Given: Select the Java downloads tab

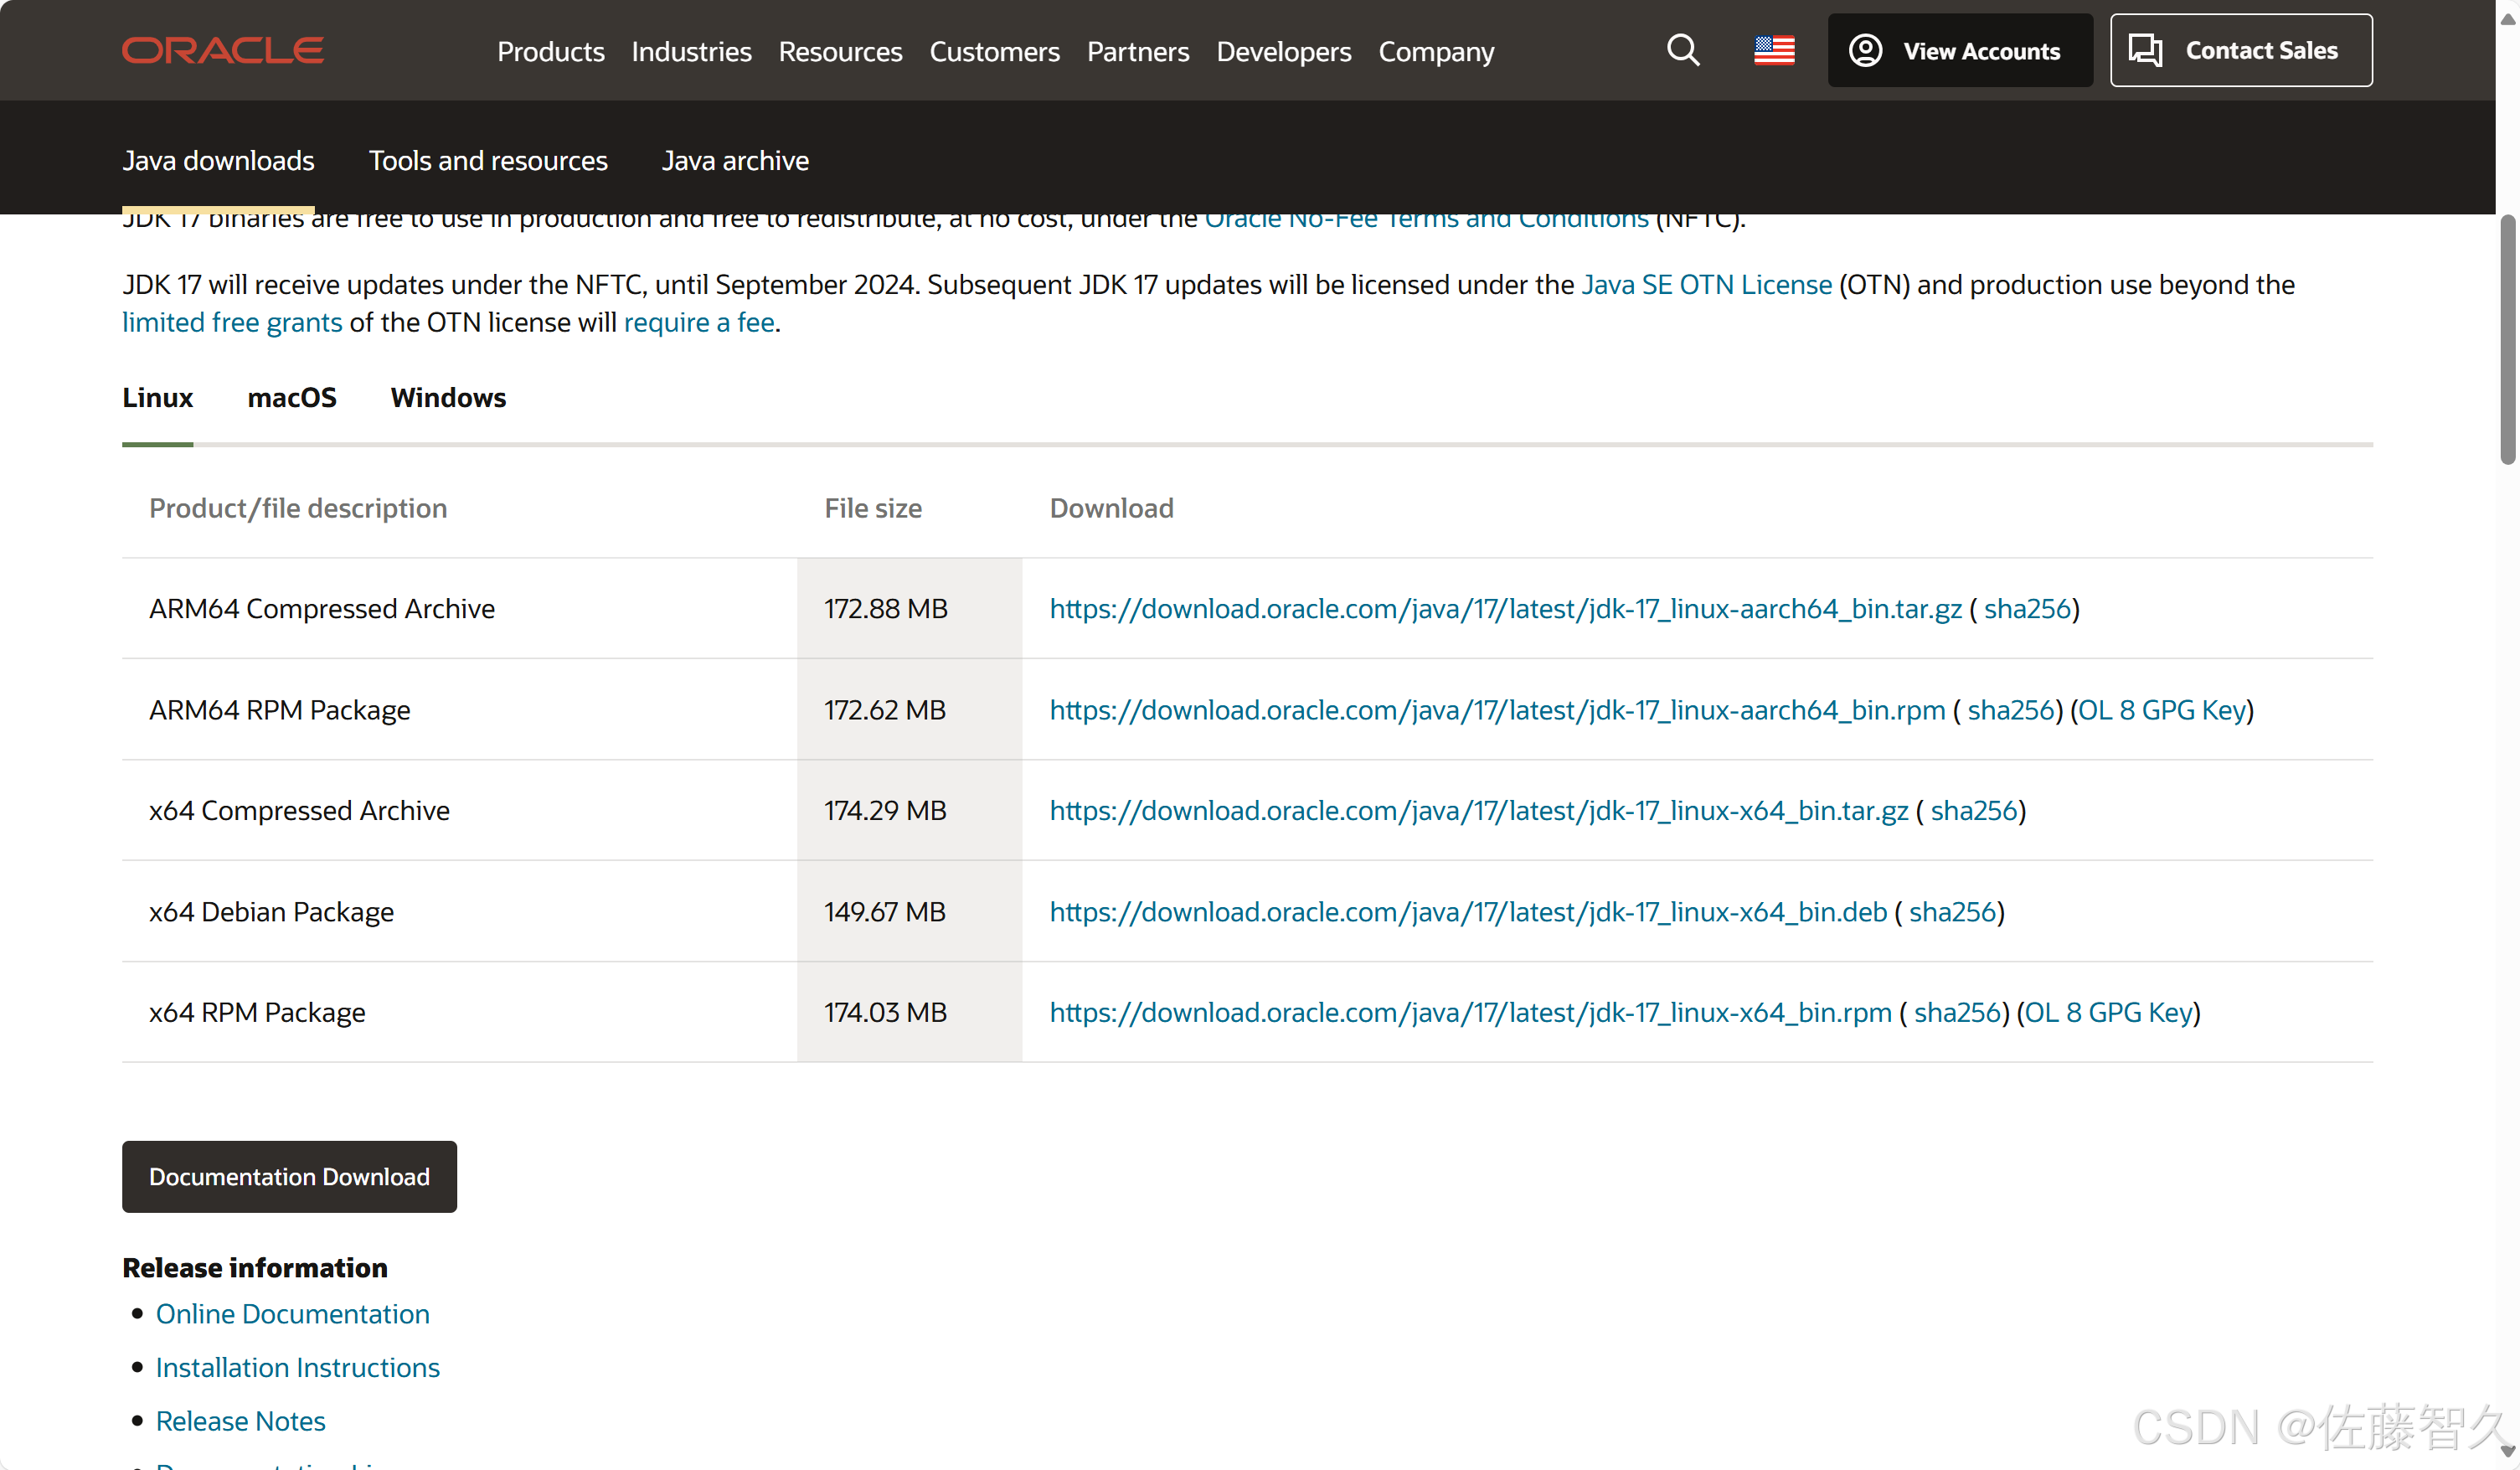Looking at the screenshot, I should point(218,160).
